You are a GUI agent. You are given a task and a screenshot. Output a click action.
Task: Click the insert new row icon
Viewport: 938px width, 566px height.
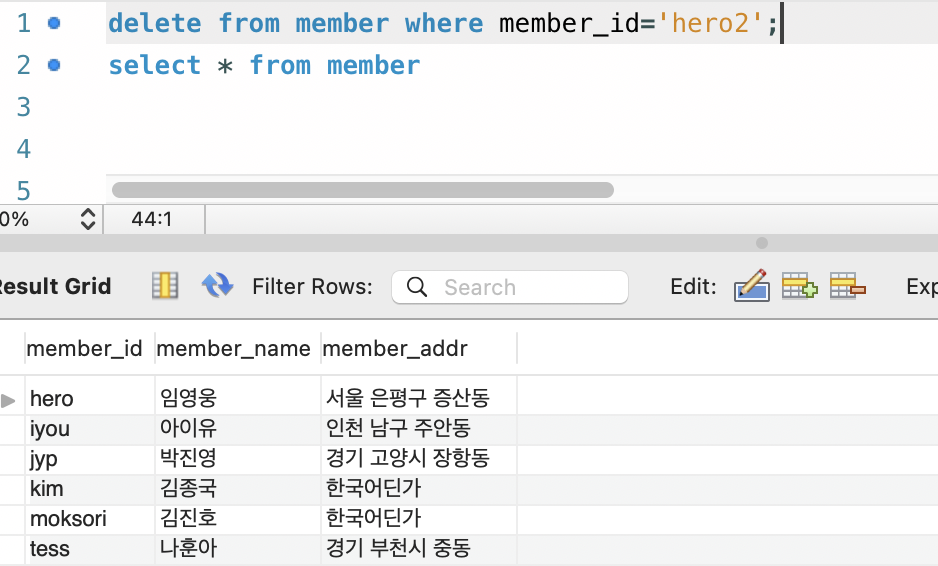pos(800,285)
